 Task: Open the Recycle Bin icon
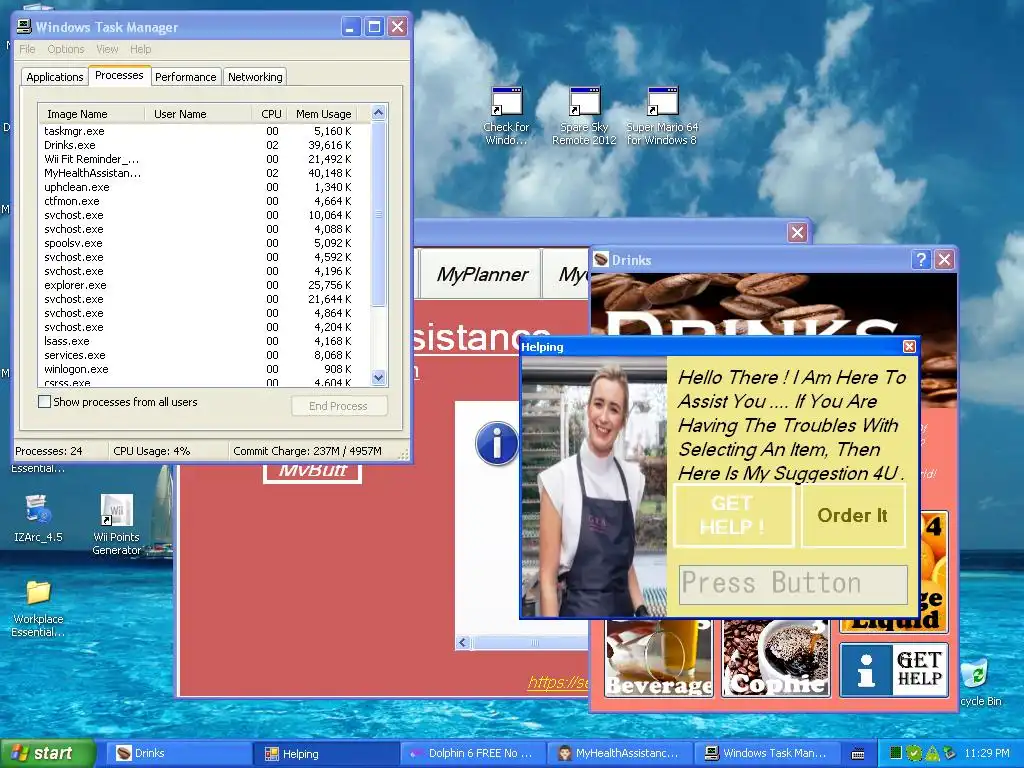click(x=978, y=683)
